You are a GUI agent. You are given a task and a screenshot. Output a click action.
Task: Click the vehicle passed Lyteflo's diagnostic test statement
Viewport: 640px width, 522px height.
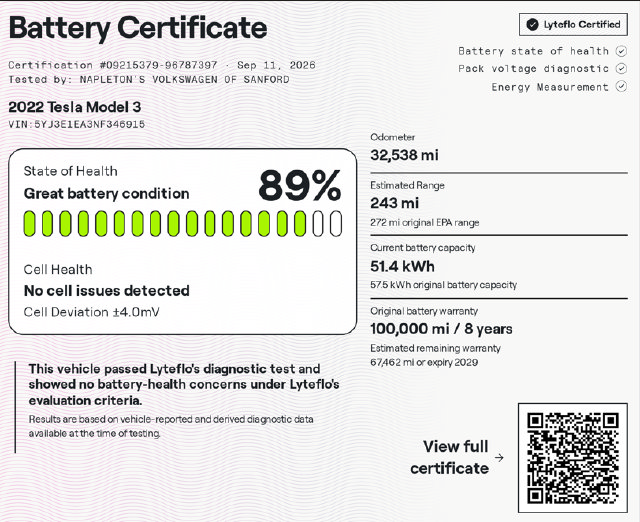184,385
